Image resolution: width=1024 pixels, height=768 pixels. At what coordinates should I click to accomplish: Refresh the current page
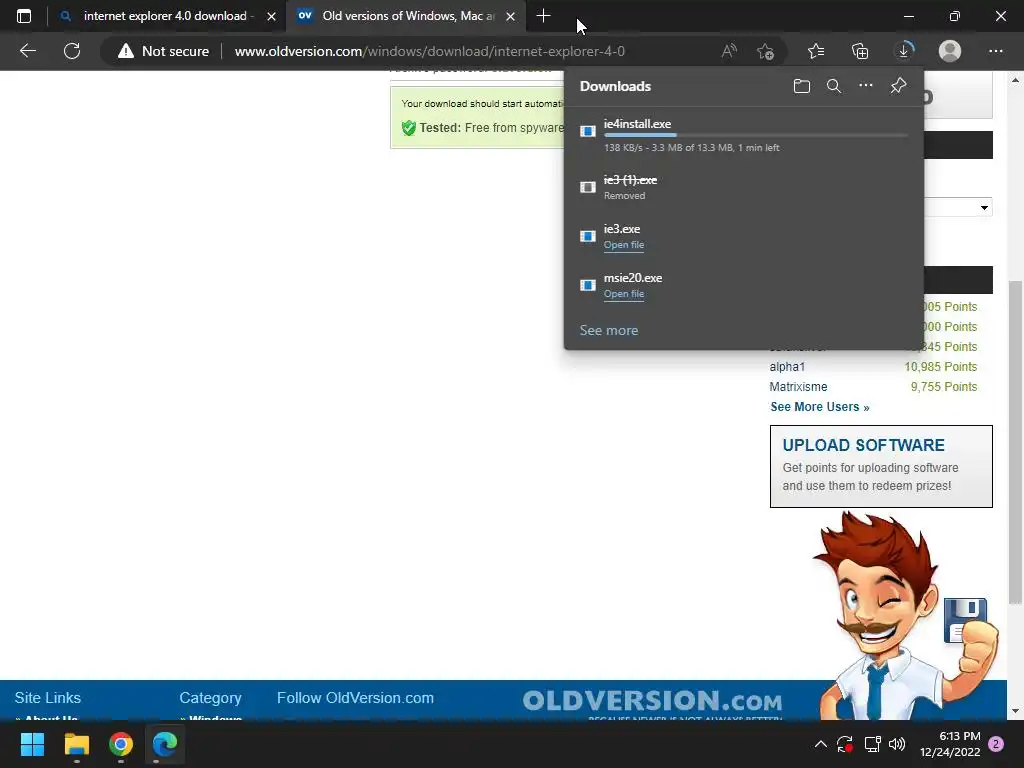tap(72, 51)
